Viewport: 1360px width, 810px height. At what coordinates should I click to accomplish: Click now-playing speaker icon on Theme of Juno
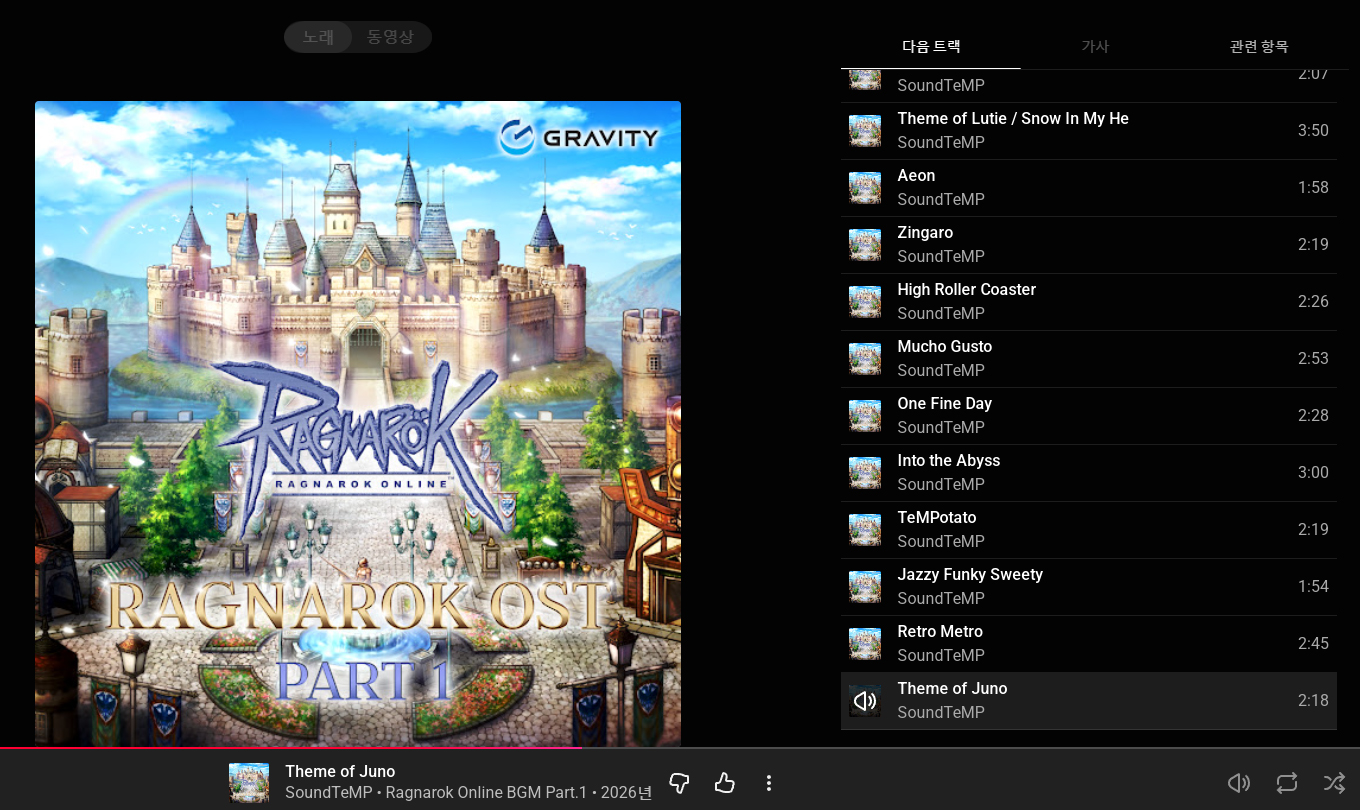tap(865, 701)
